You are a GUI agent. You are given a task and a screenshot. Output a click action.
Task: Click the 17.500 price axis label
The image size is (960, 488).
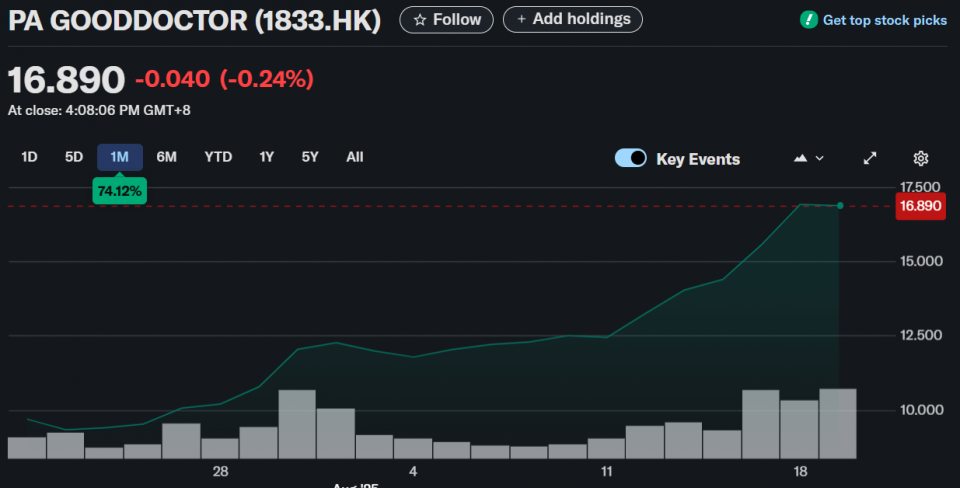920,187
